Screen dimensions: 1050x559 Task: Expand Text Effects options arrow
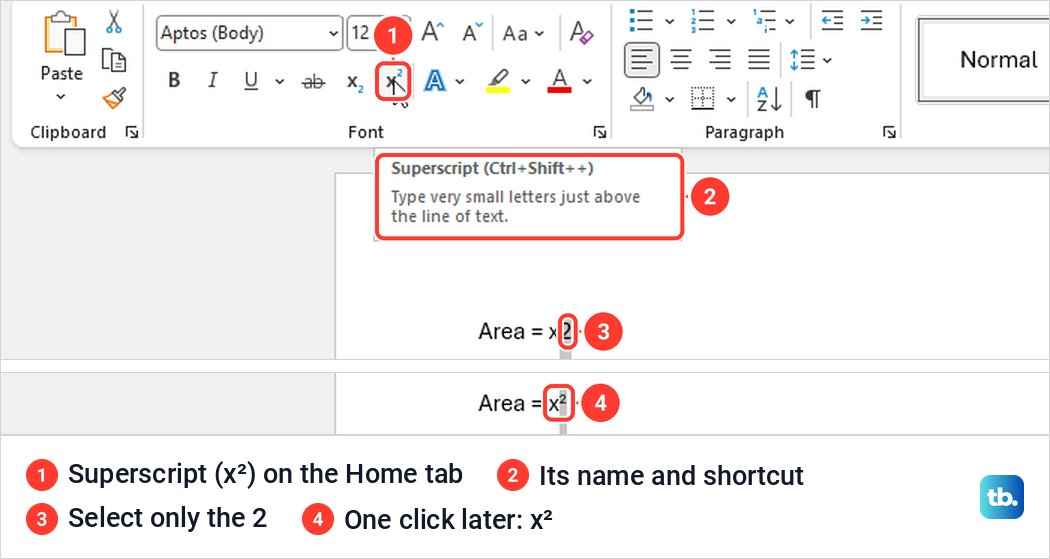pos(460,82)
